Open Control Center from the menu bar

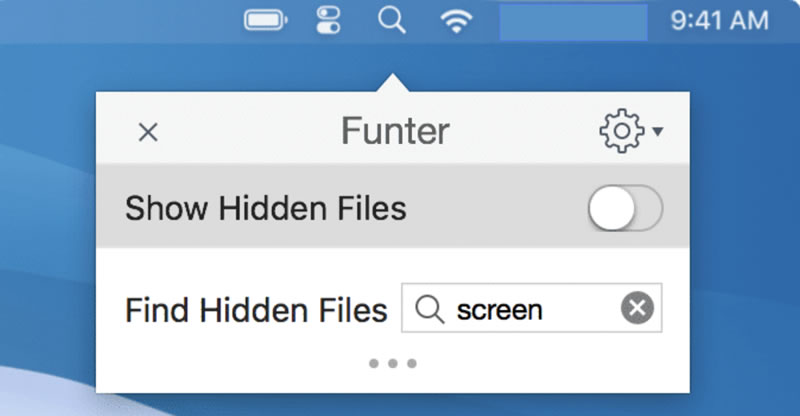[x=328, y=20]
